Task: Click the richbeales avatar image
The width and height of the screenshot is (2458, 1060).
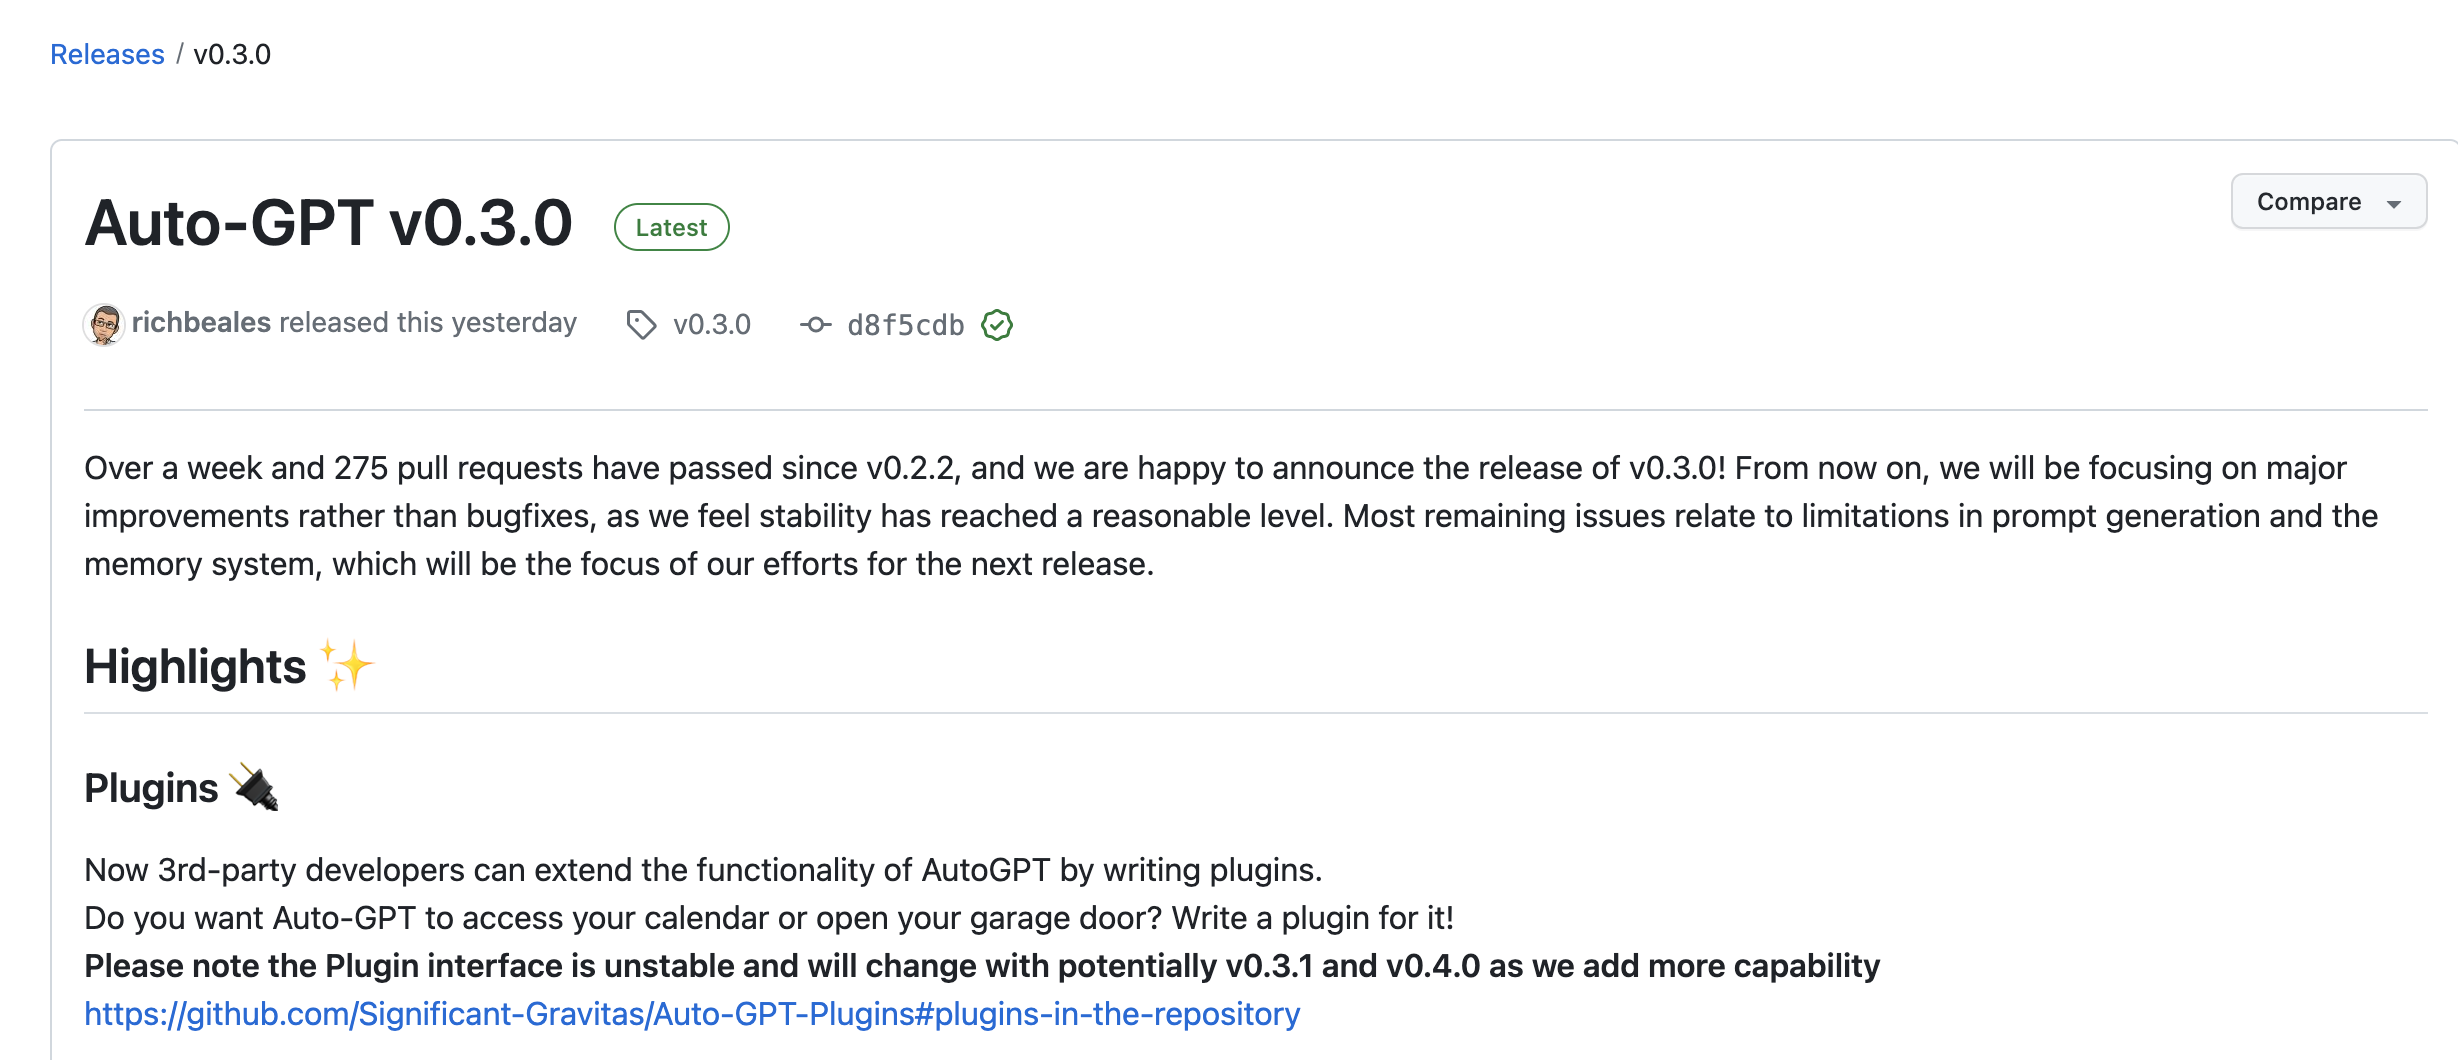Action: (x=104, y=324)
